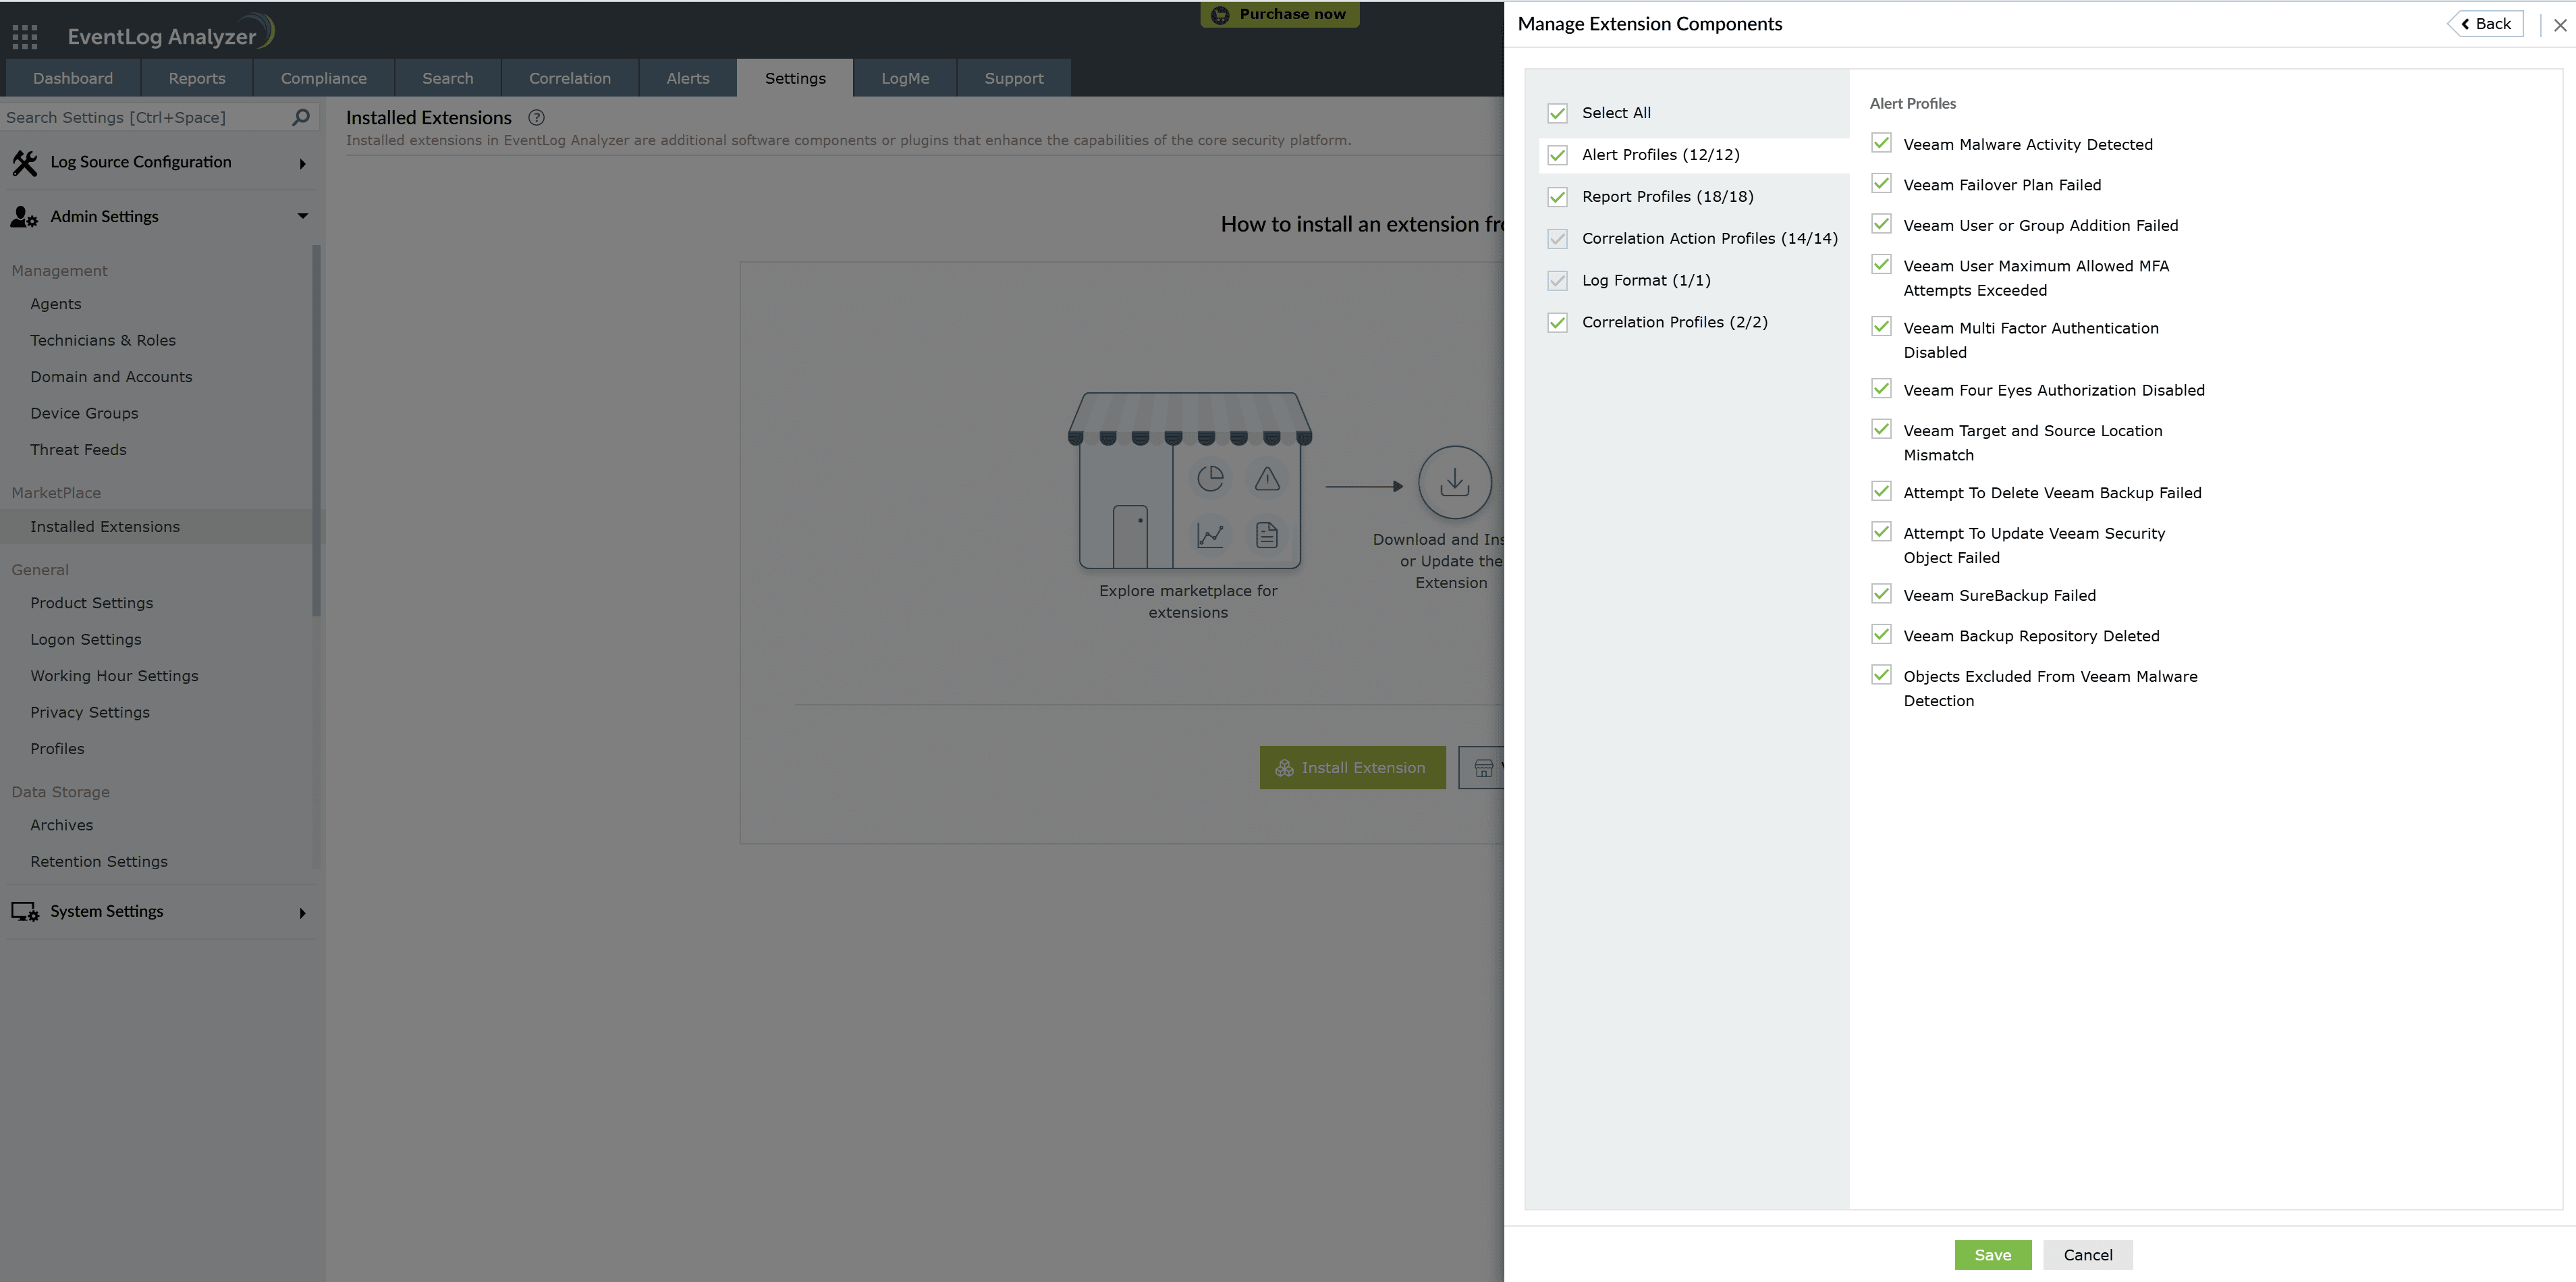Uncheck Veeam Malware Activity Detected alert
The height and width of the screenshot is (1282, 2576).
[1881, 143]
